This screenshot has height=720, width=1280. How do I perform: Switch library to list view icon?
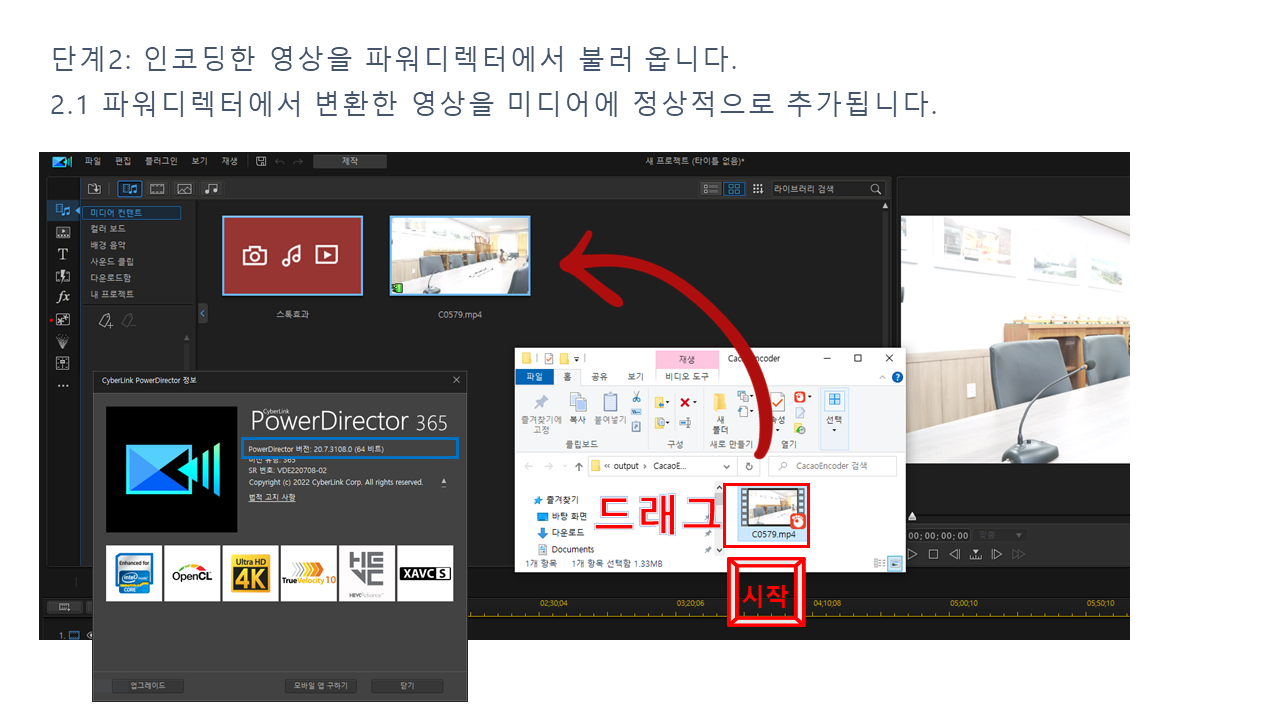(711, 188)
